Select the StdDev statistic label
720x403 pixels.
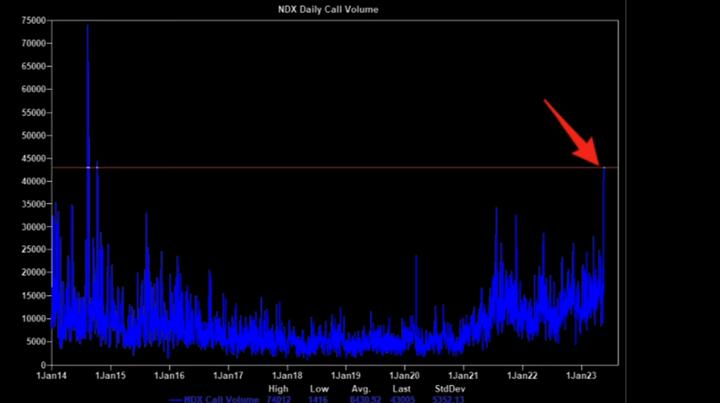[x=444, y=387]
